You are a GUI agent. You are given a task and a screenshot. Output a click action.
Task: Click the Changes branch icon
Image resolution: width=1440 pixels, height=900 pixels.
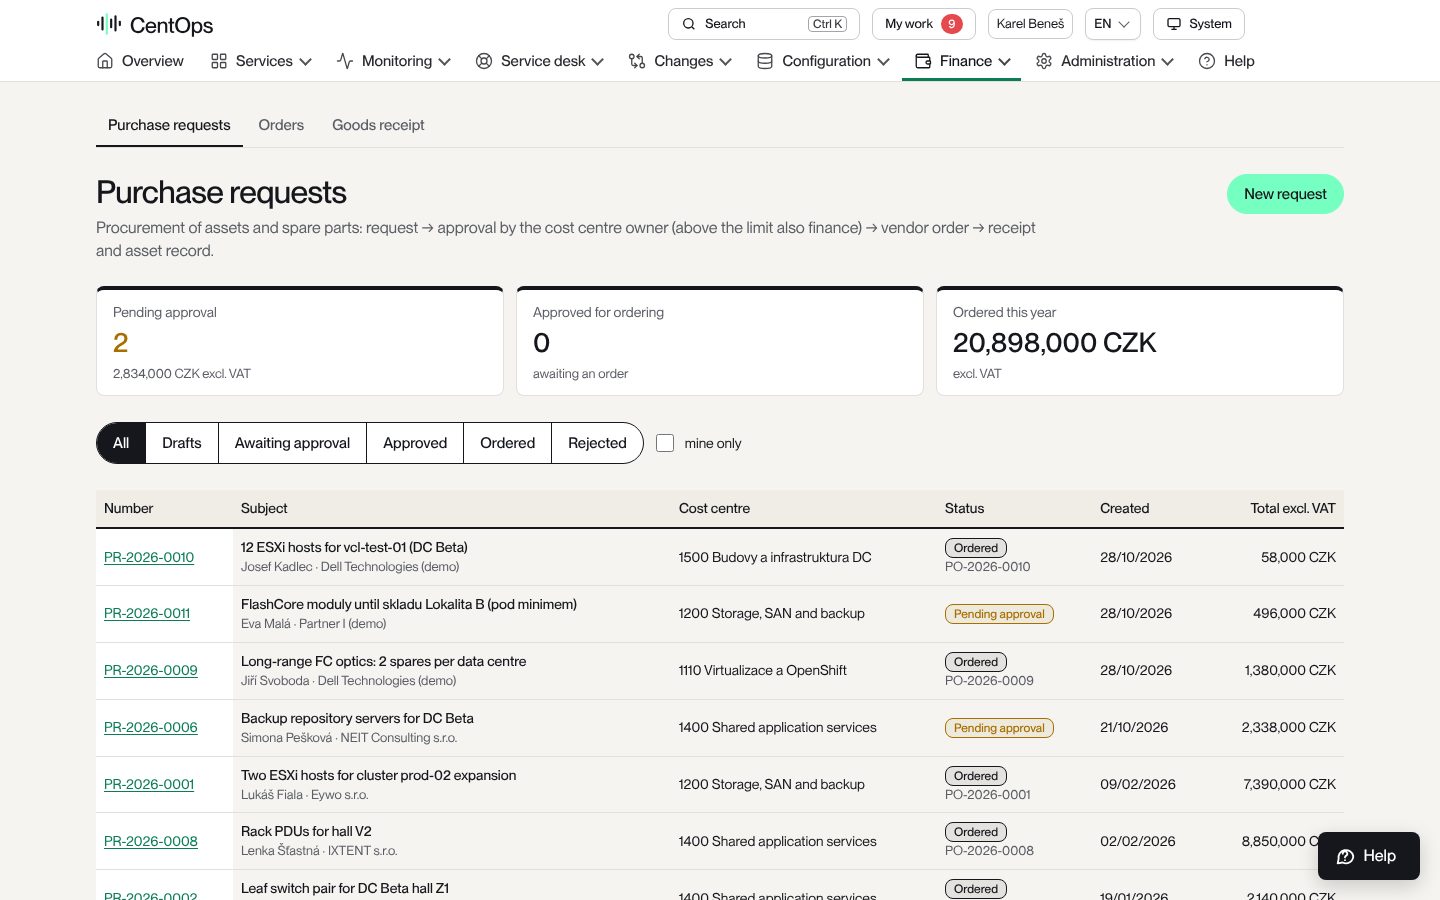pos(637,61)
